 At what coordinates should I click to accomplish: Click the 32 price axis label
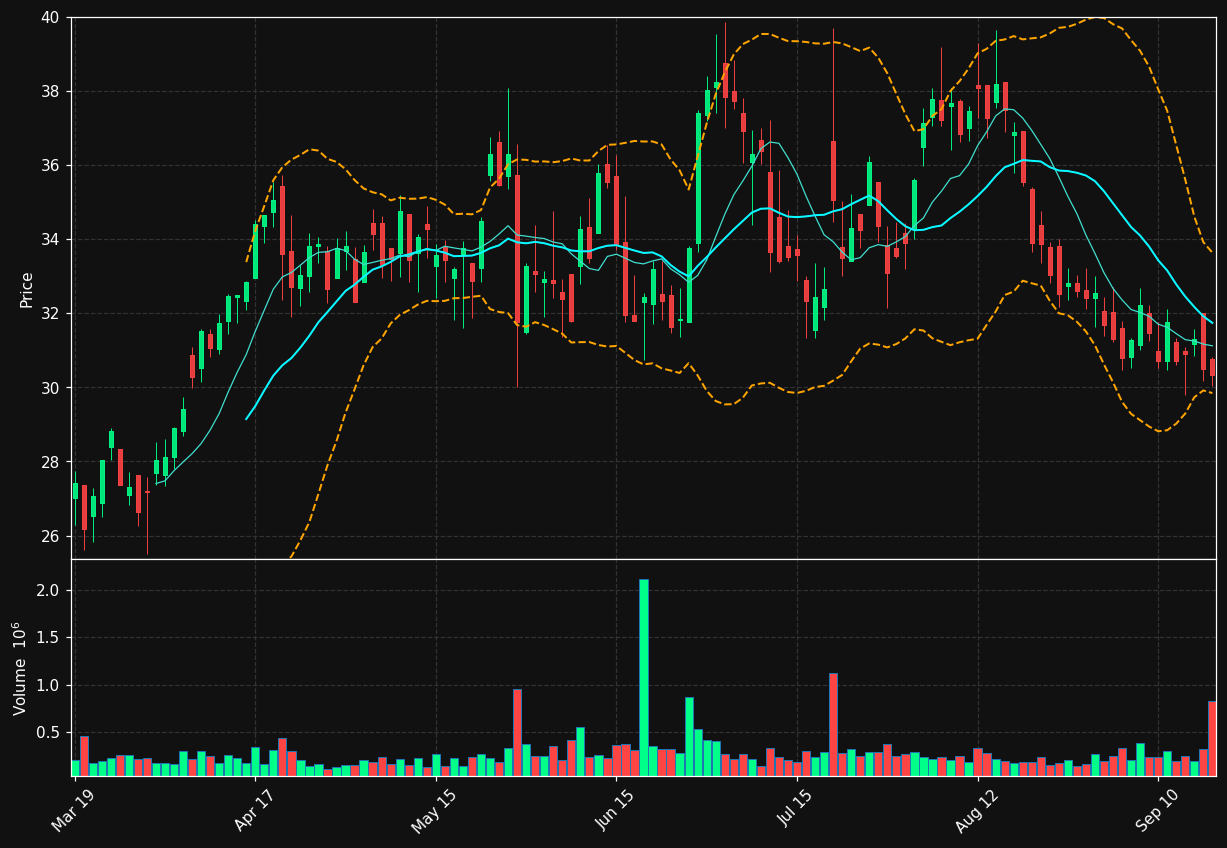[50, 313]
